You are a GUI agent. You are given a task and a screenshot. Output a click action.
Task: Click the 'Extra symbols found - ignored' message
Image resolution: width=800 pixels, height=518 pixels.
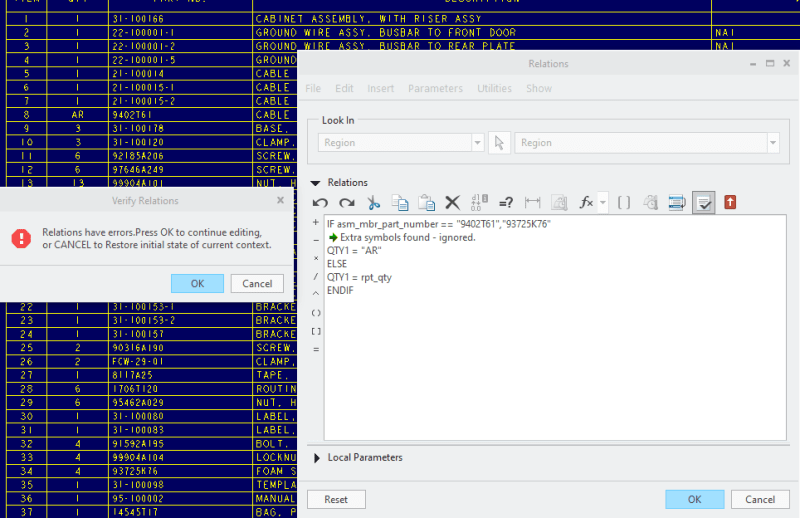[x=407, y=237]
